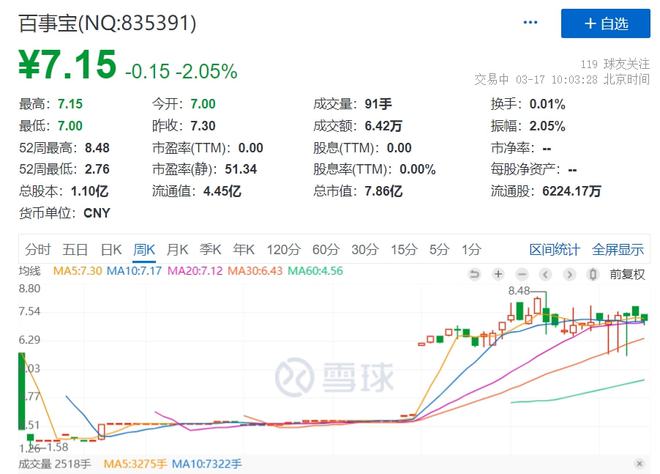Click the MA60:4.56 moving average label
Viewport: 660px width, 474px height.
(x=315, y=271)
